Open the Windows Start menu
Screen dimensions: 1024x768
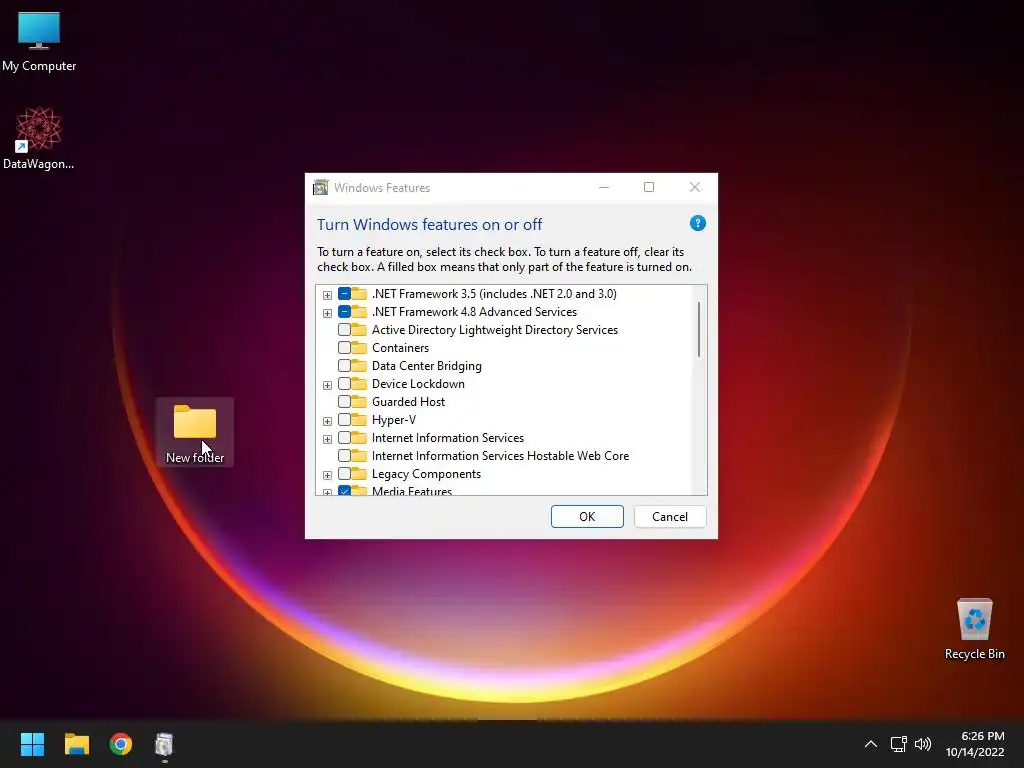pos(32,744)
